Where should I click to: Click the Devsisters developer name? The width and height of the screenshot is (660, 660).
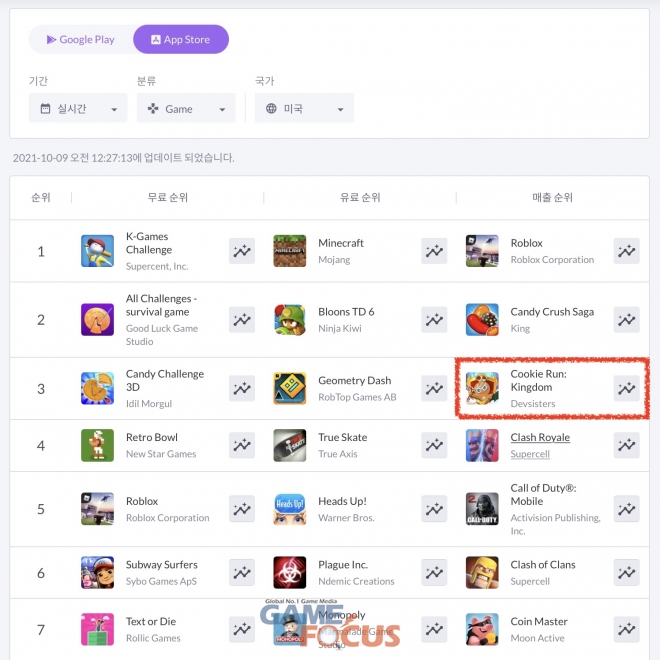click(533, 404)
